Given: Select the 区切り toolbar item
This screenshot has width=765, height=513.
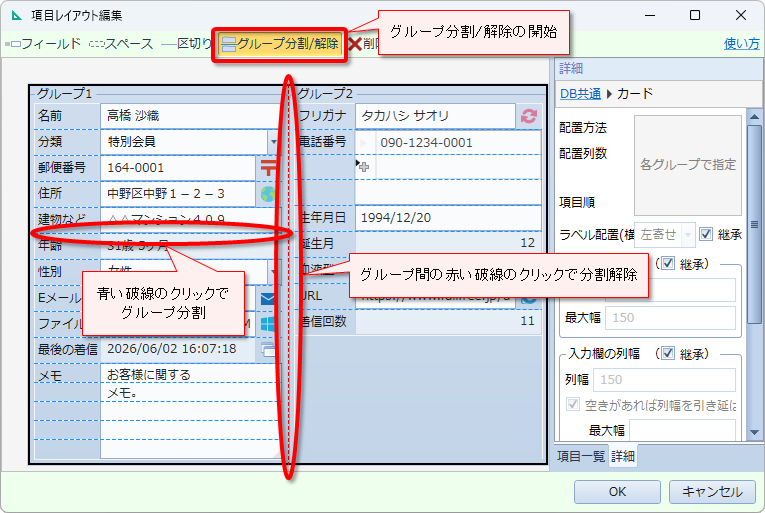Looking at the screenshot, I should [x=186, y=44].
